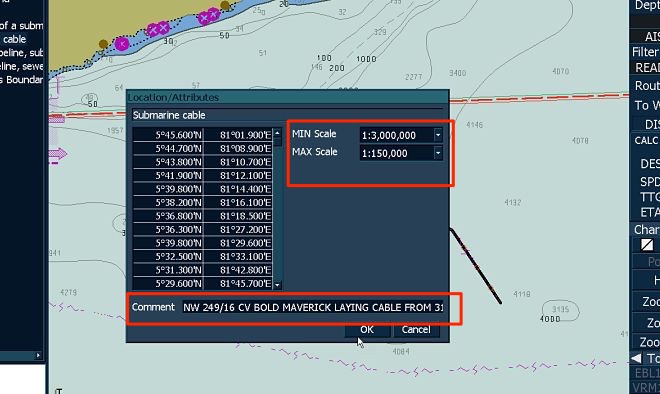Click the left panel scroll-right arrow
The width and height of the screenshot is (660, 394).
(38, 355)
